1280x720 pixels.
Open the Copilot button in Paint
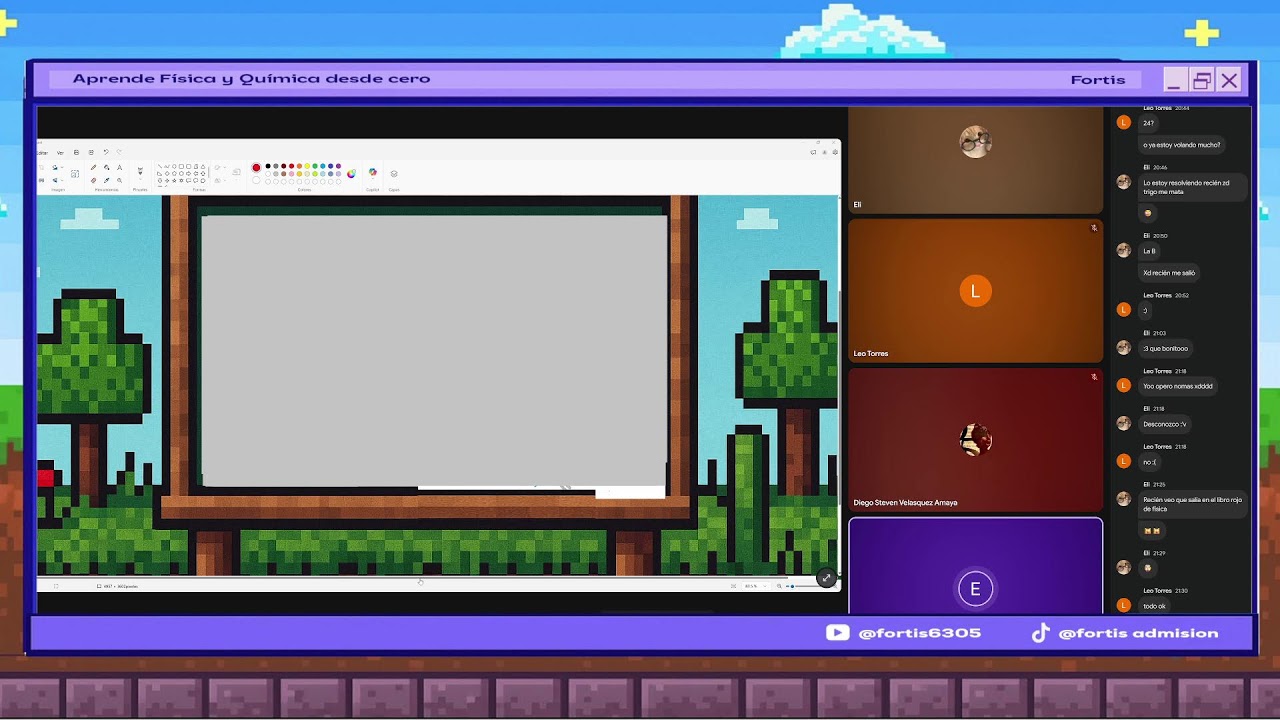tap(373, 173)
